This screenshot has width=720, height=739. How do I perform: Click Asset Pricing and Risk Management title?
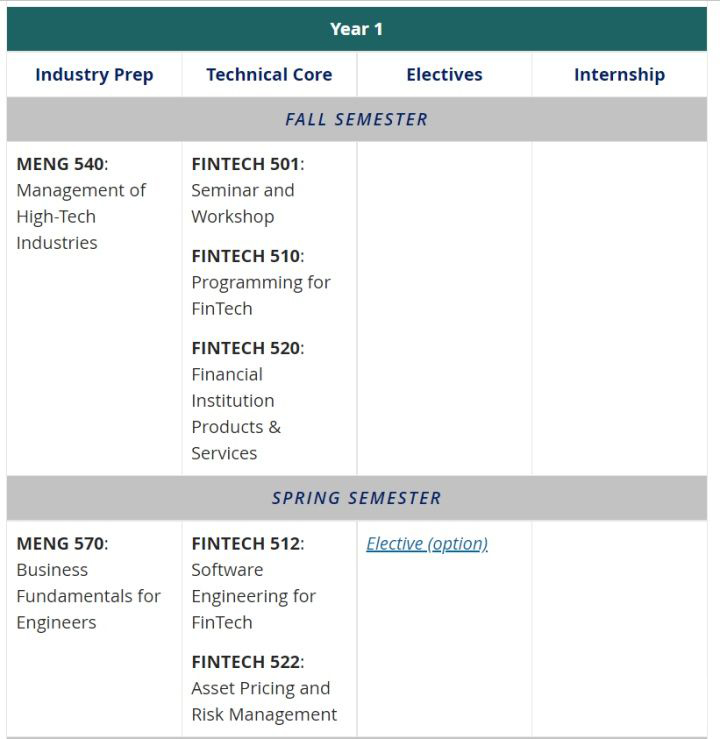point(263,701)
